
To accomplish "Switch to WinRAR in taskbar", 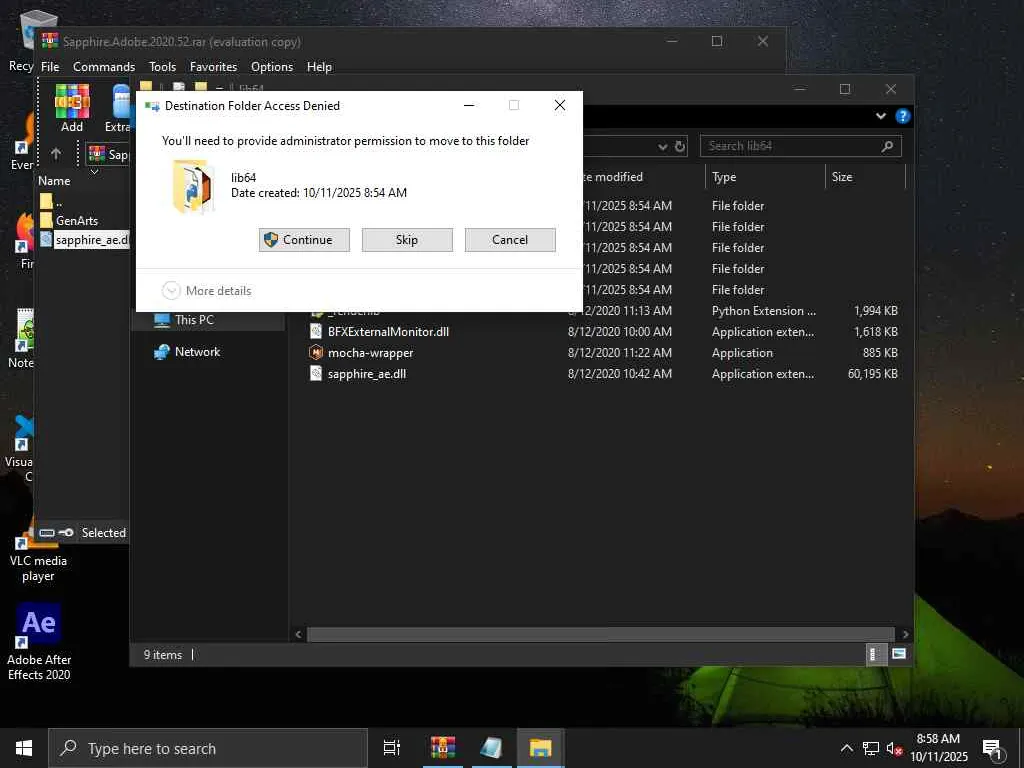I will pyautogui.click(x=443, y=748).
